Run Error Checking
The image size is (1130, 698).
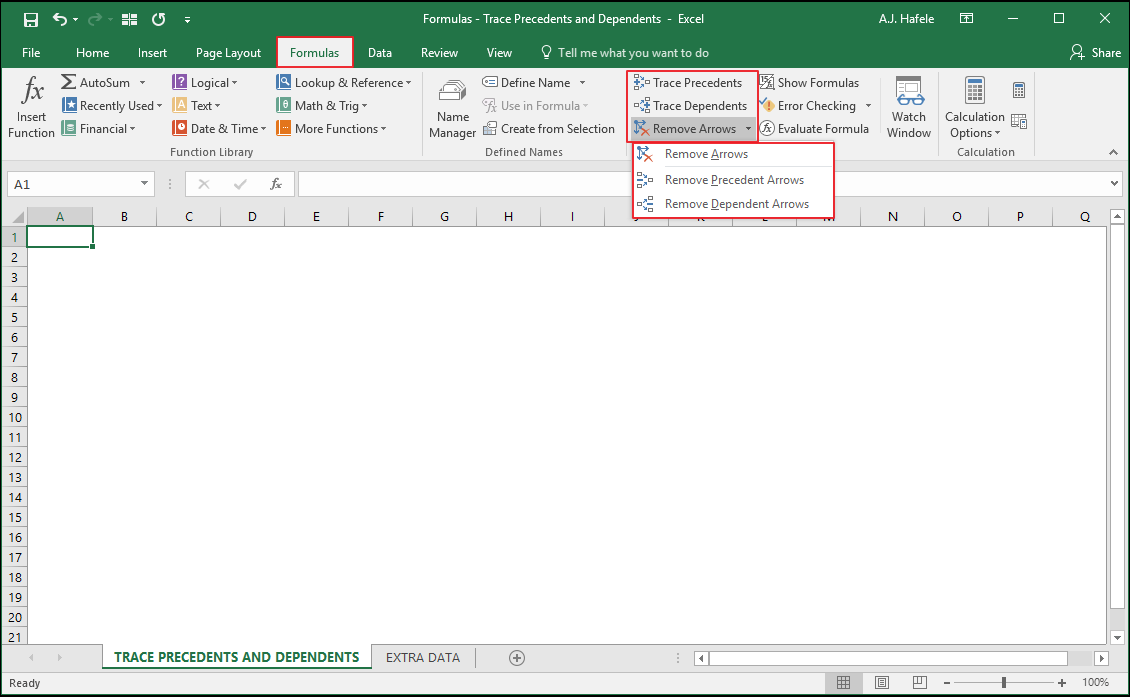pos(808,105)
